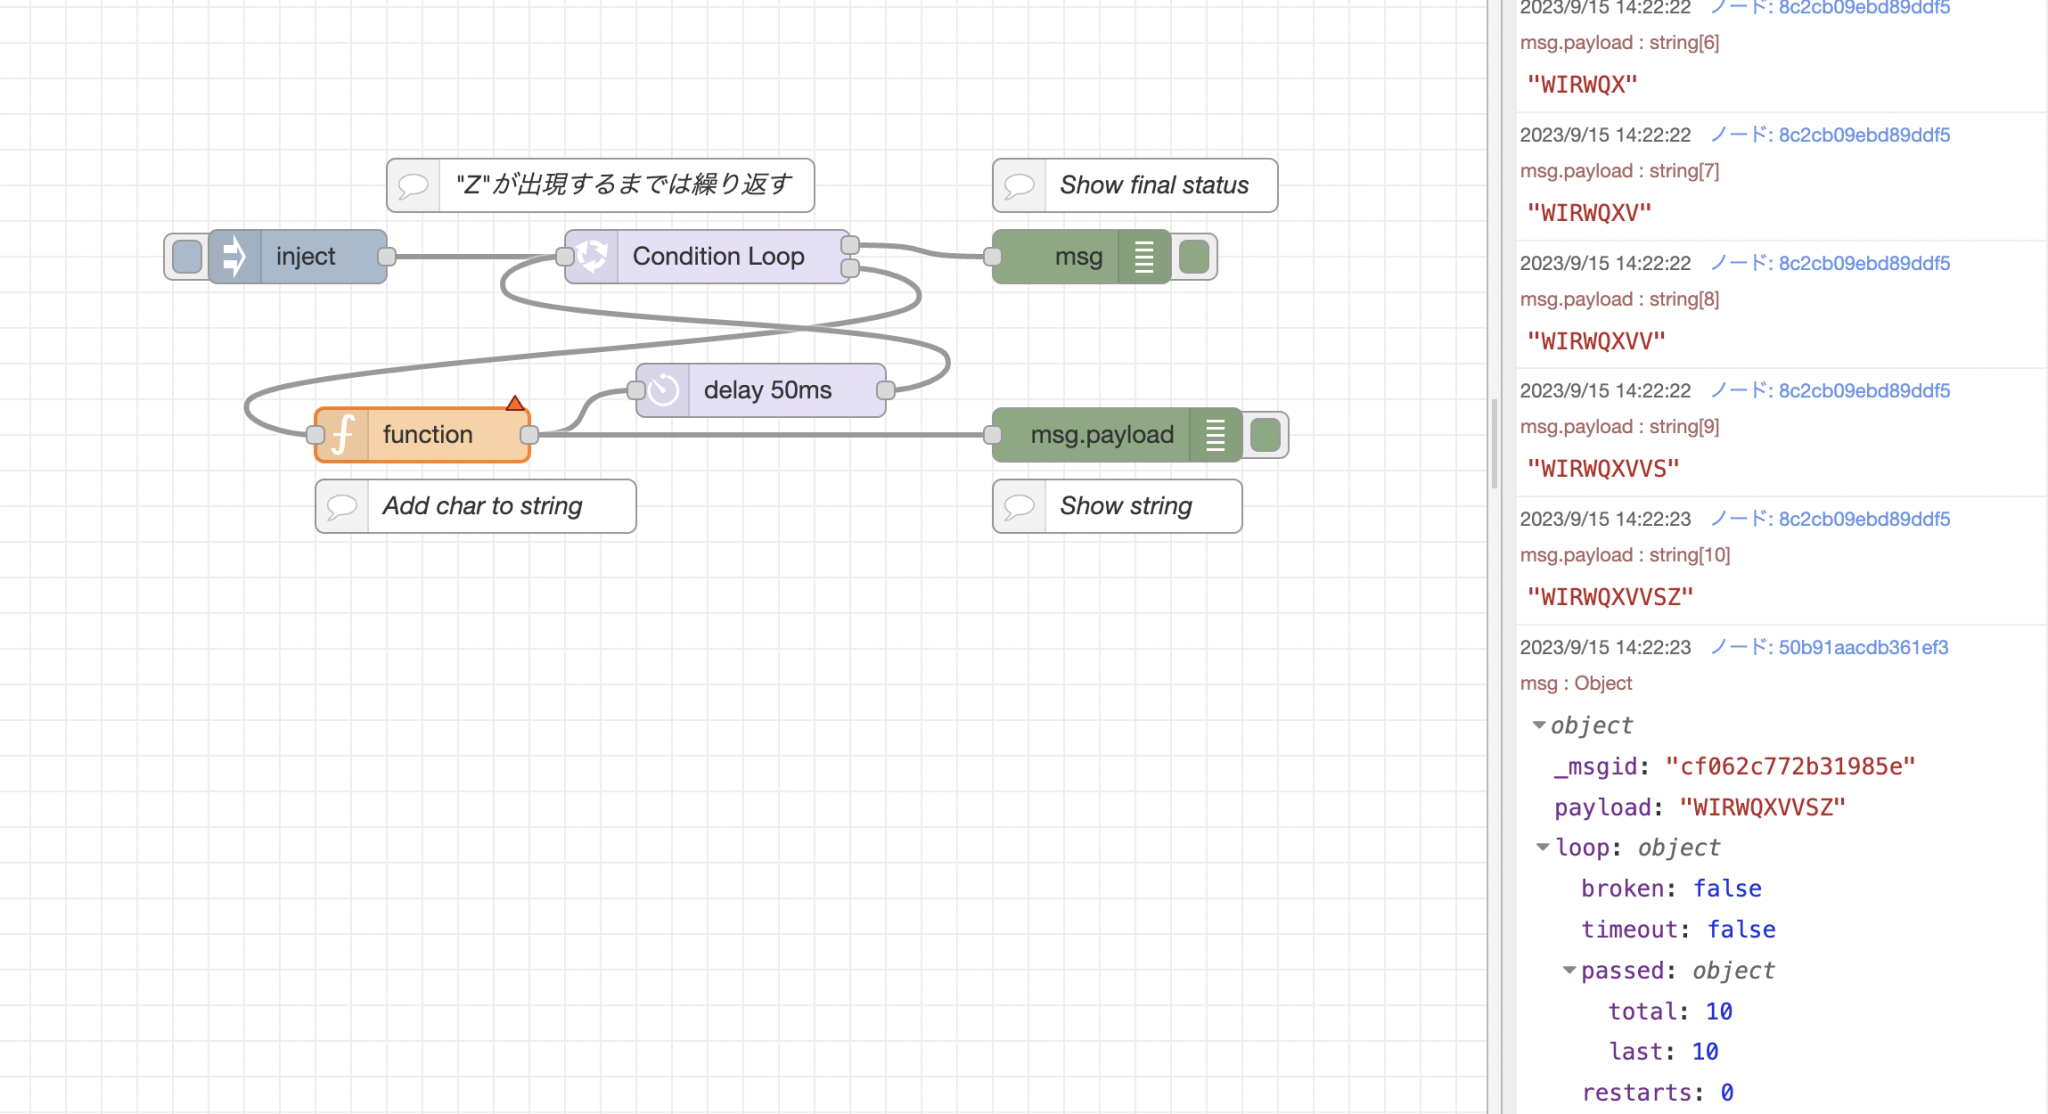This screenshot has width=2048, height=1114.
Task: Toggle the msg.payload debug node's output button
Action: 1265,435
